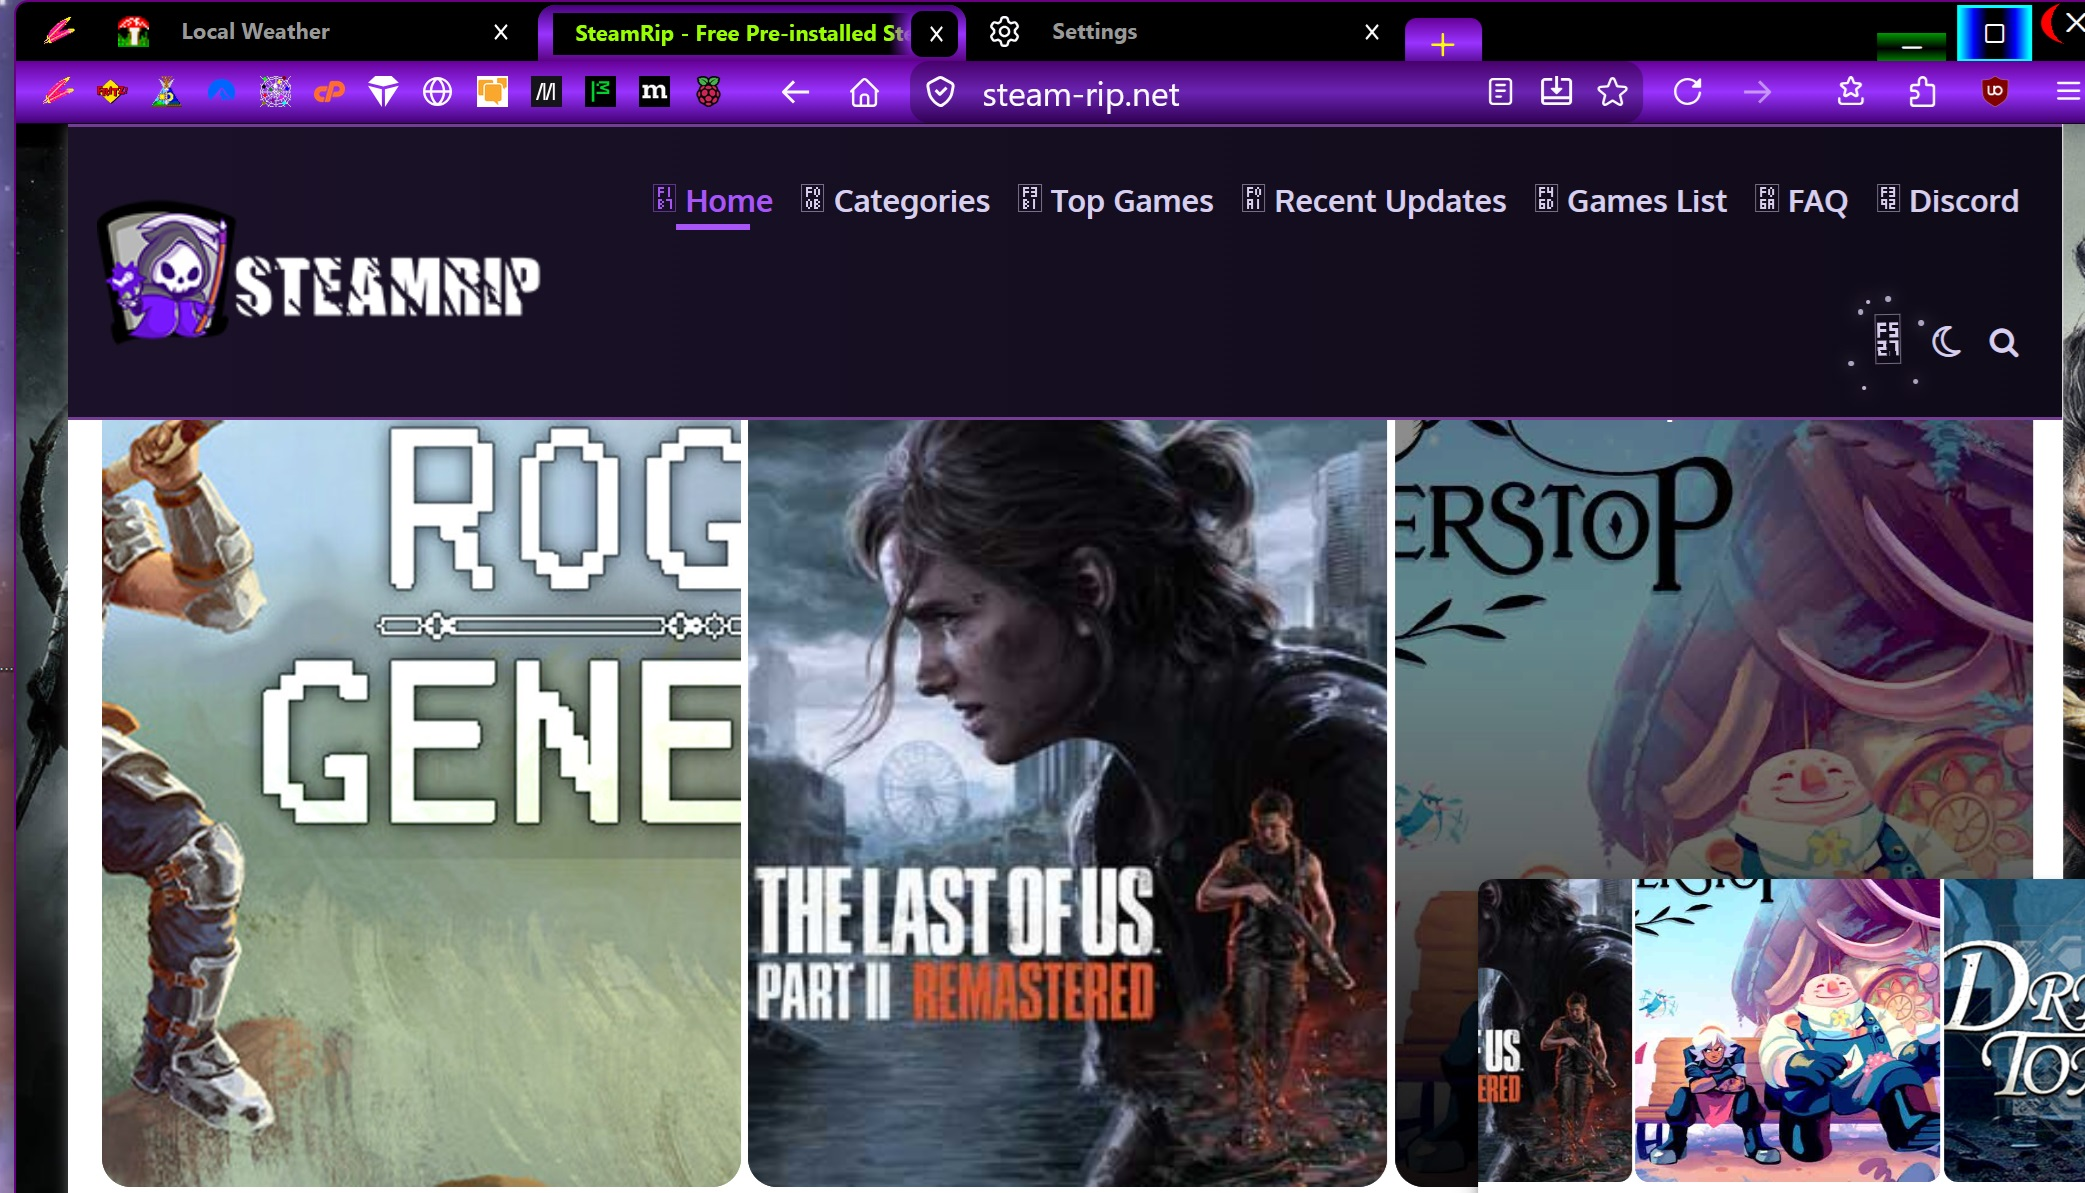Toggle reader view for the page

1500,92
